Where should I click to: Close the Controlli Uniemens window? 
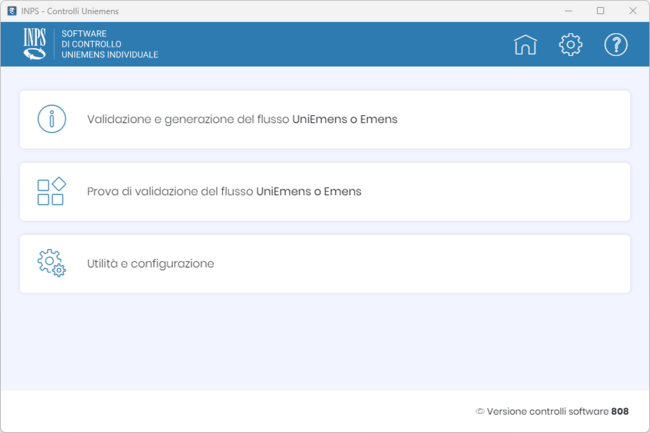631,11
